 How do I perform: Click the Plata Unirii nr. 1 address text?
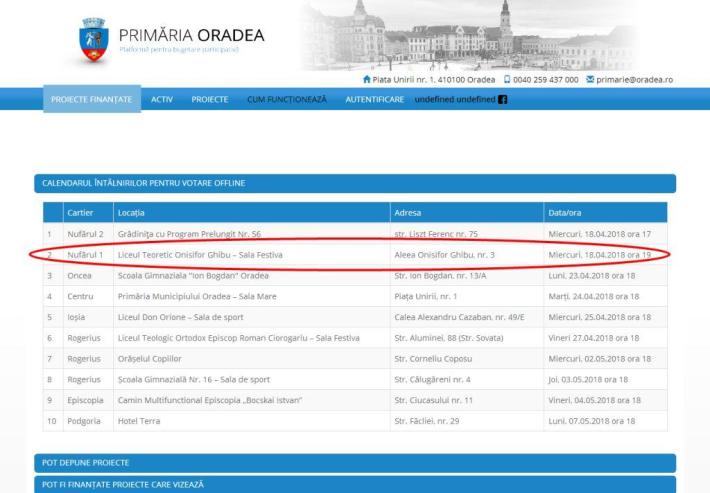tap(434, 80)
